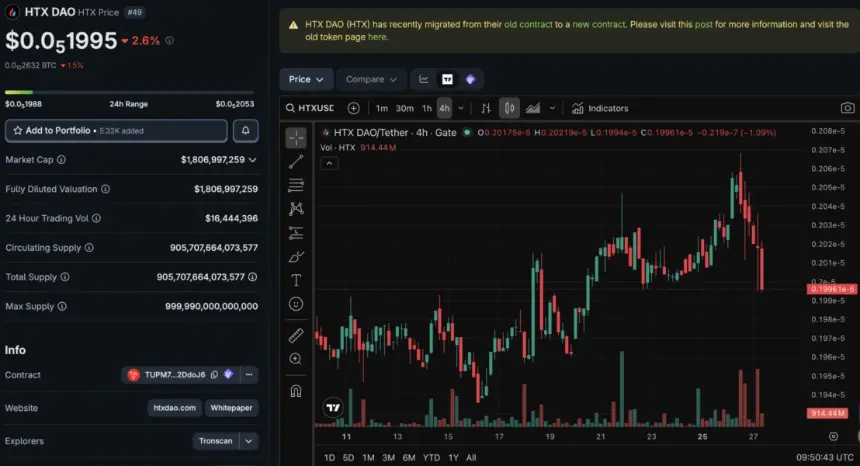Activate the zoom in tool
The image size is (860, 466).
point(296,359)
